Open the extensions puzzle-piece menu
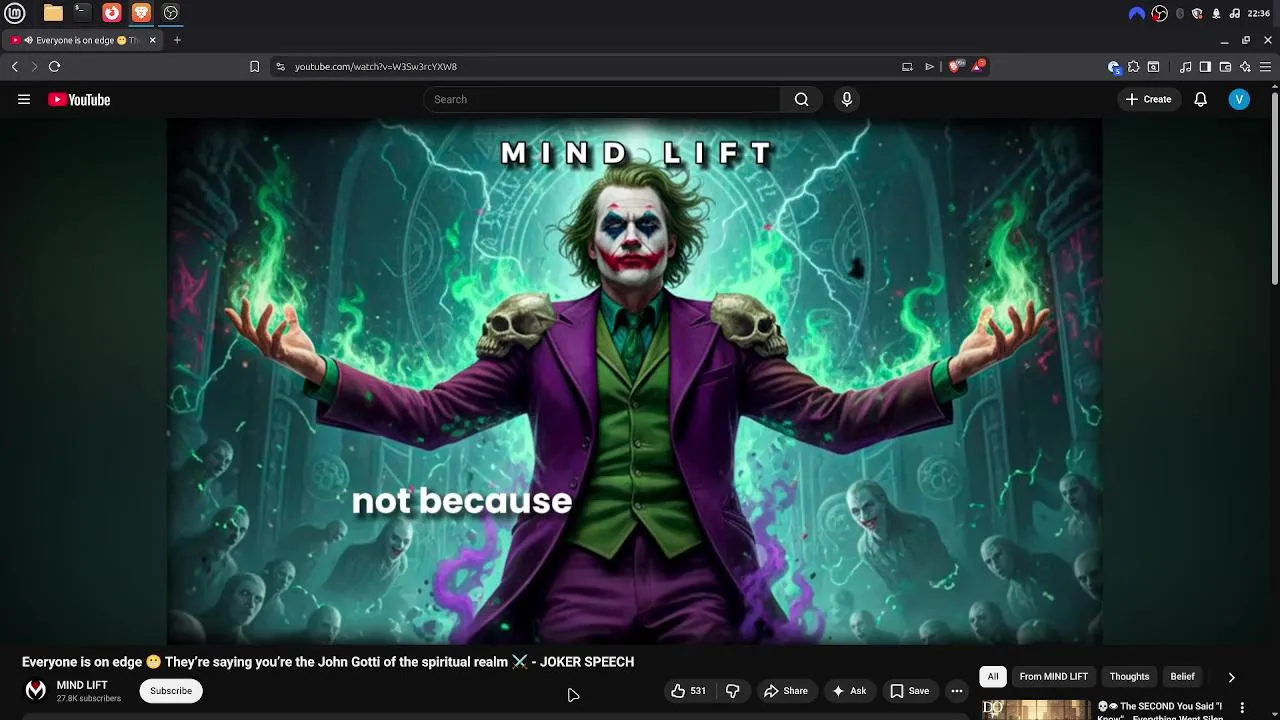This screenshot has width=1280, height=720. click(1133, 67)
